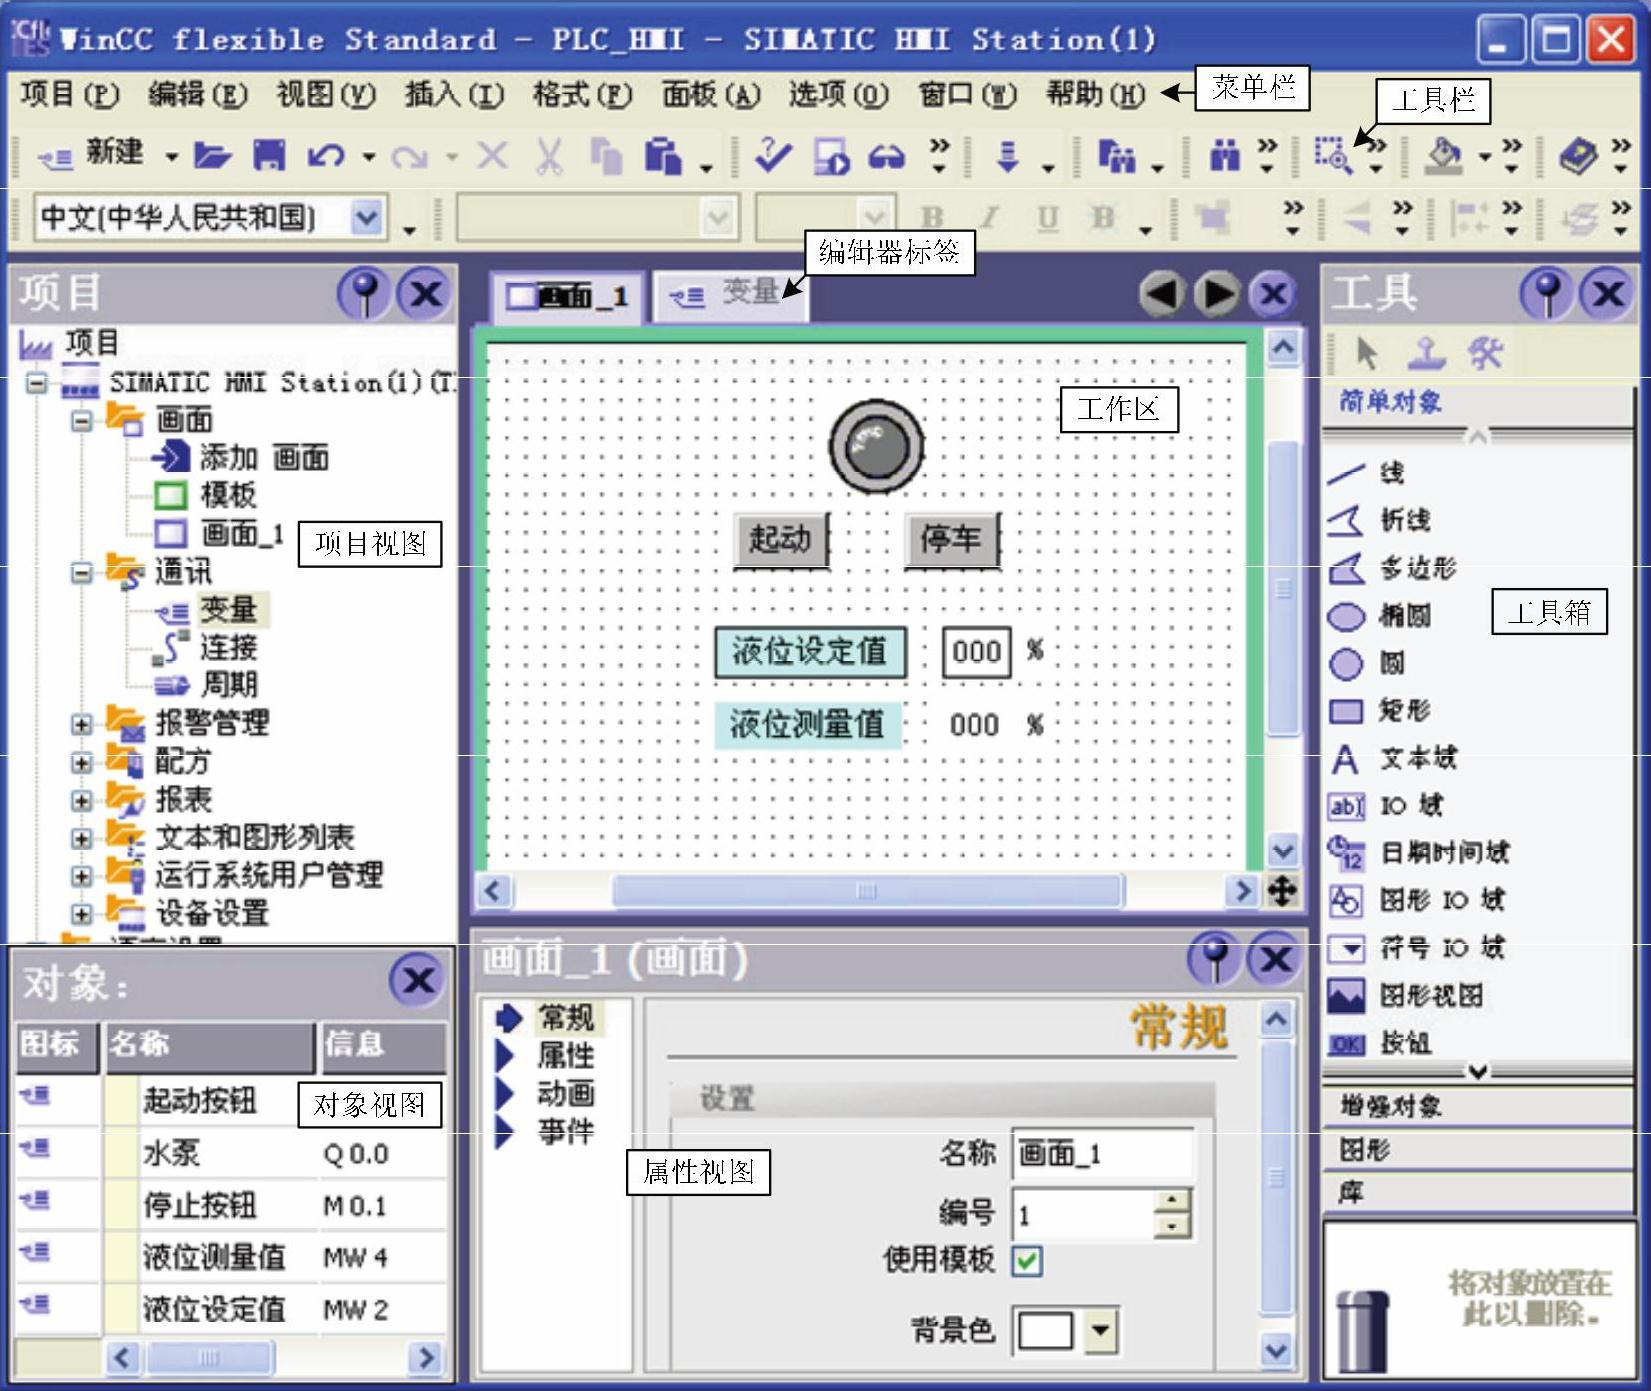
Task: Expand the 报警管理 node
Action: [x=82, y=724]
